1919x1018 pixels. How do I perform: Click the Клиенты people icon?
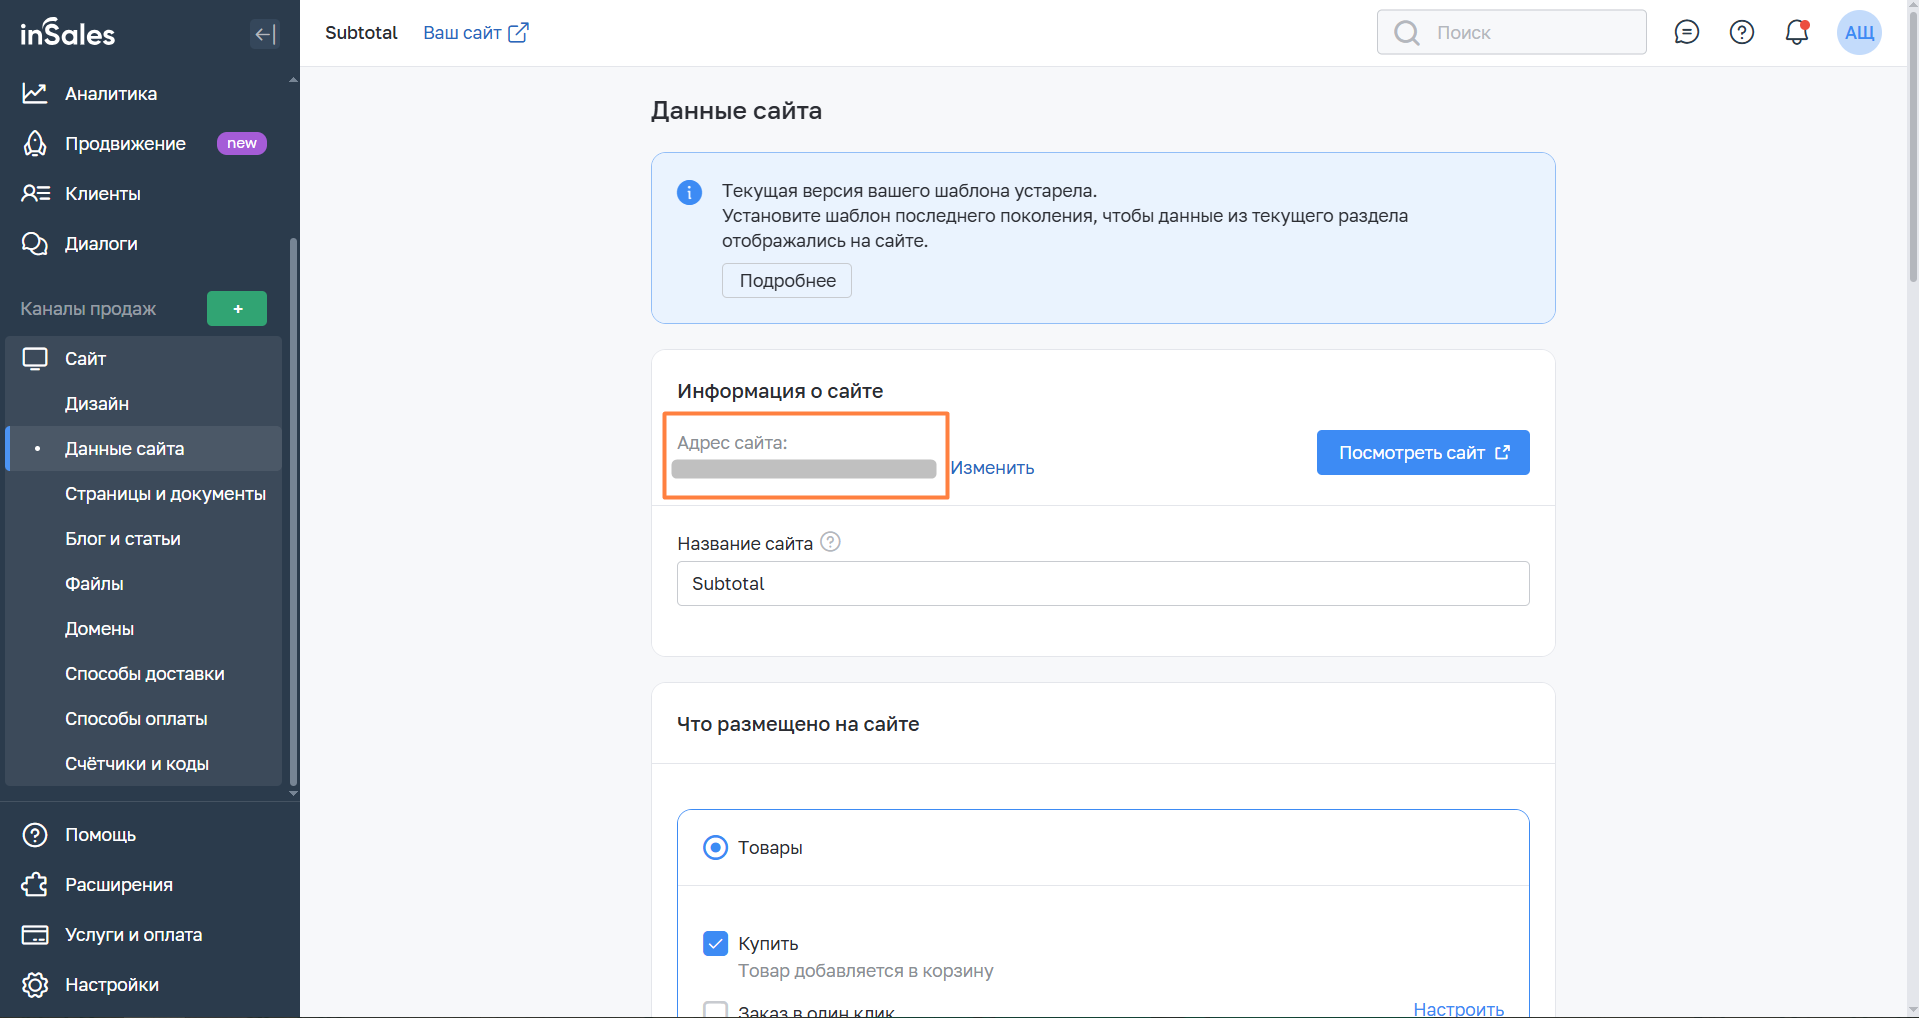[35, 193]
